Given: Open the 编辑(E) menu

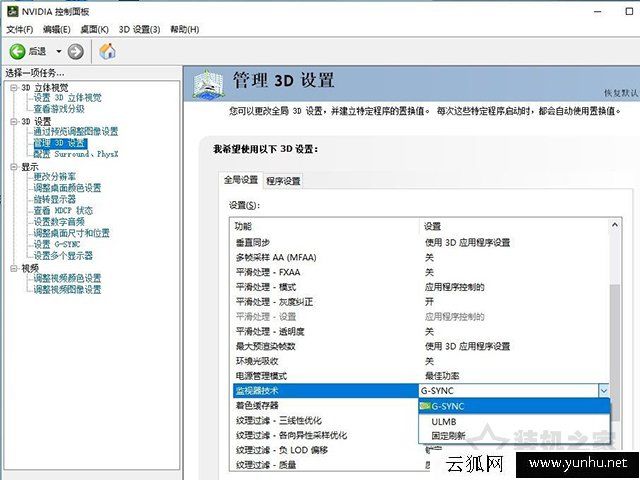Looking at the screenshot, I should (57, 29).
